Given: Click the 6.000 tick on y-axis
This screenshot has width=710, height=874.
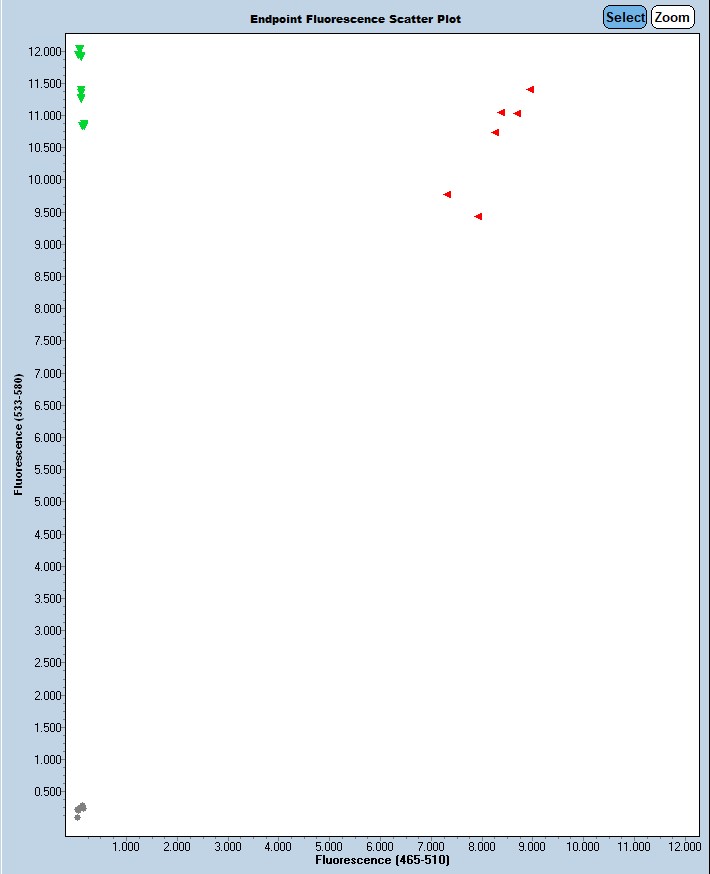Looking at the screenshot, I should 43,437.
